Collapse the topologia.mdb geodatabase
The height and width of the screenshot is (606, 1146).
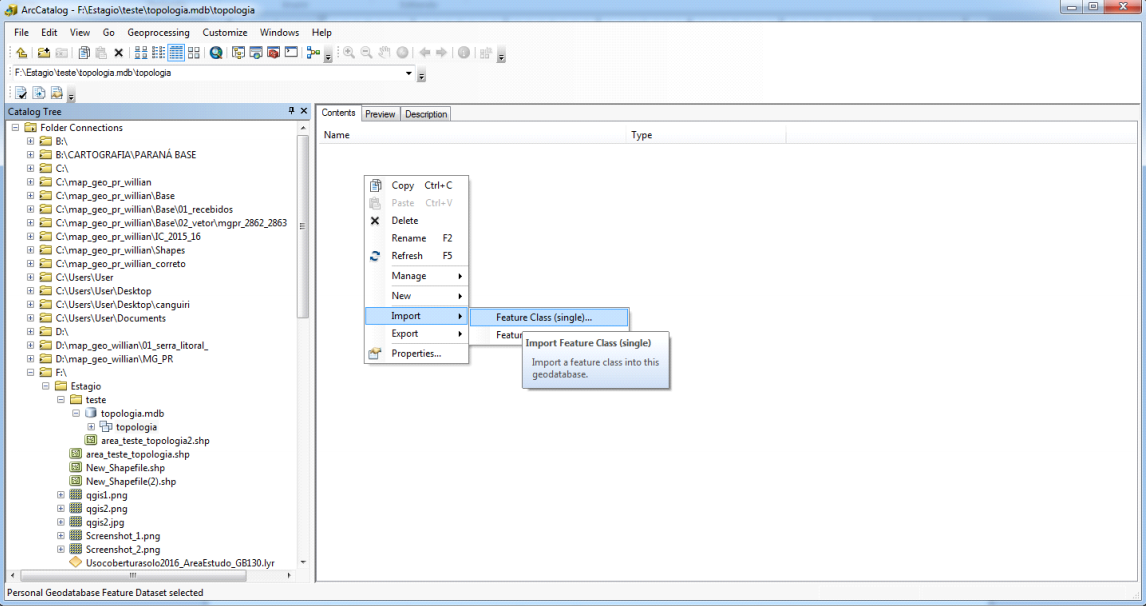pos(76,413)
